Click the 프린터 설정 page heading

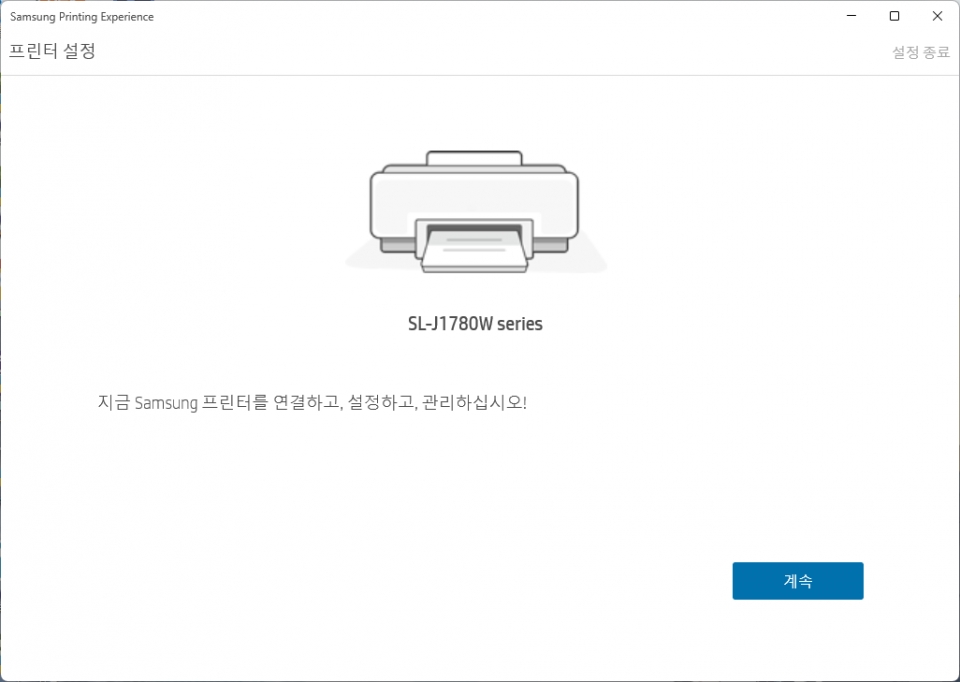pos(53,51)
